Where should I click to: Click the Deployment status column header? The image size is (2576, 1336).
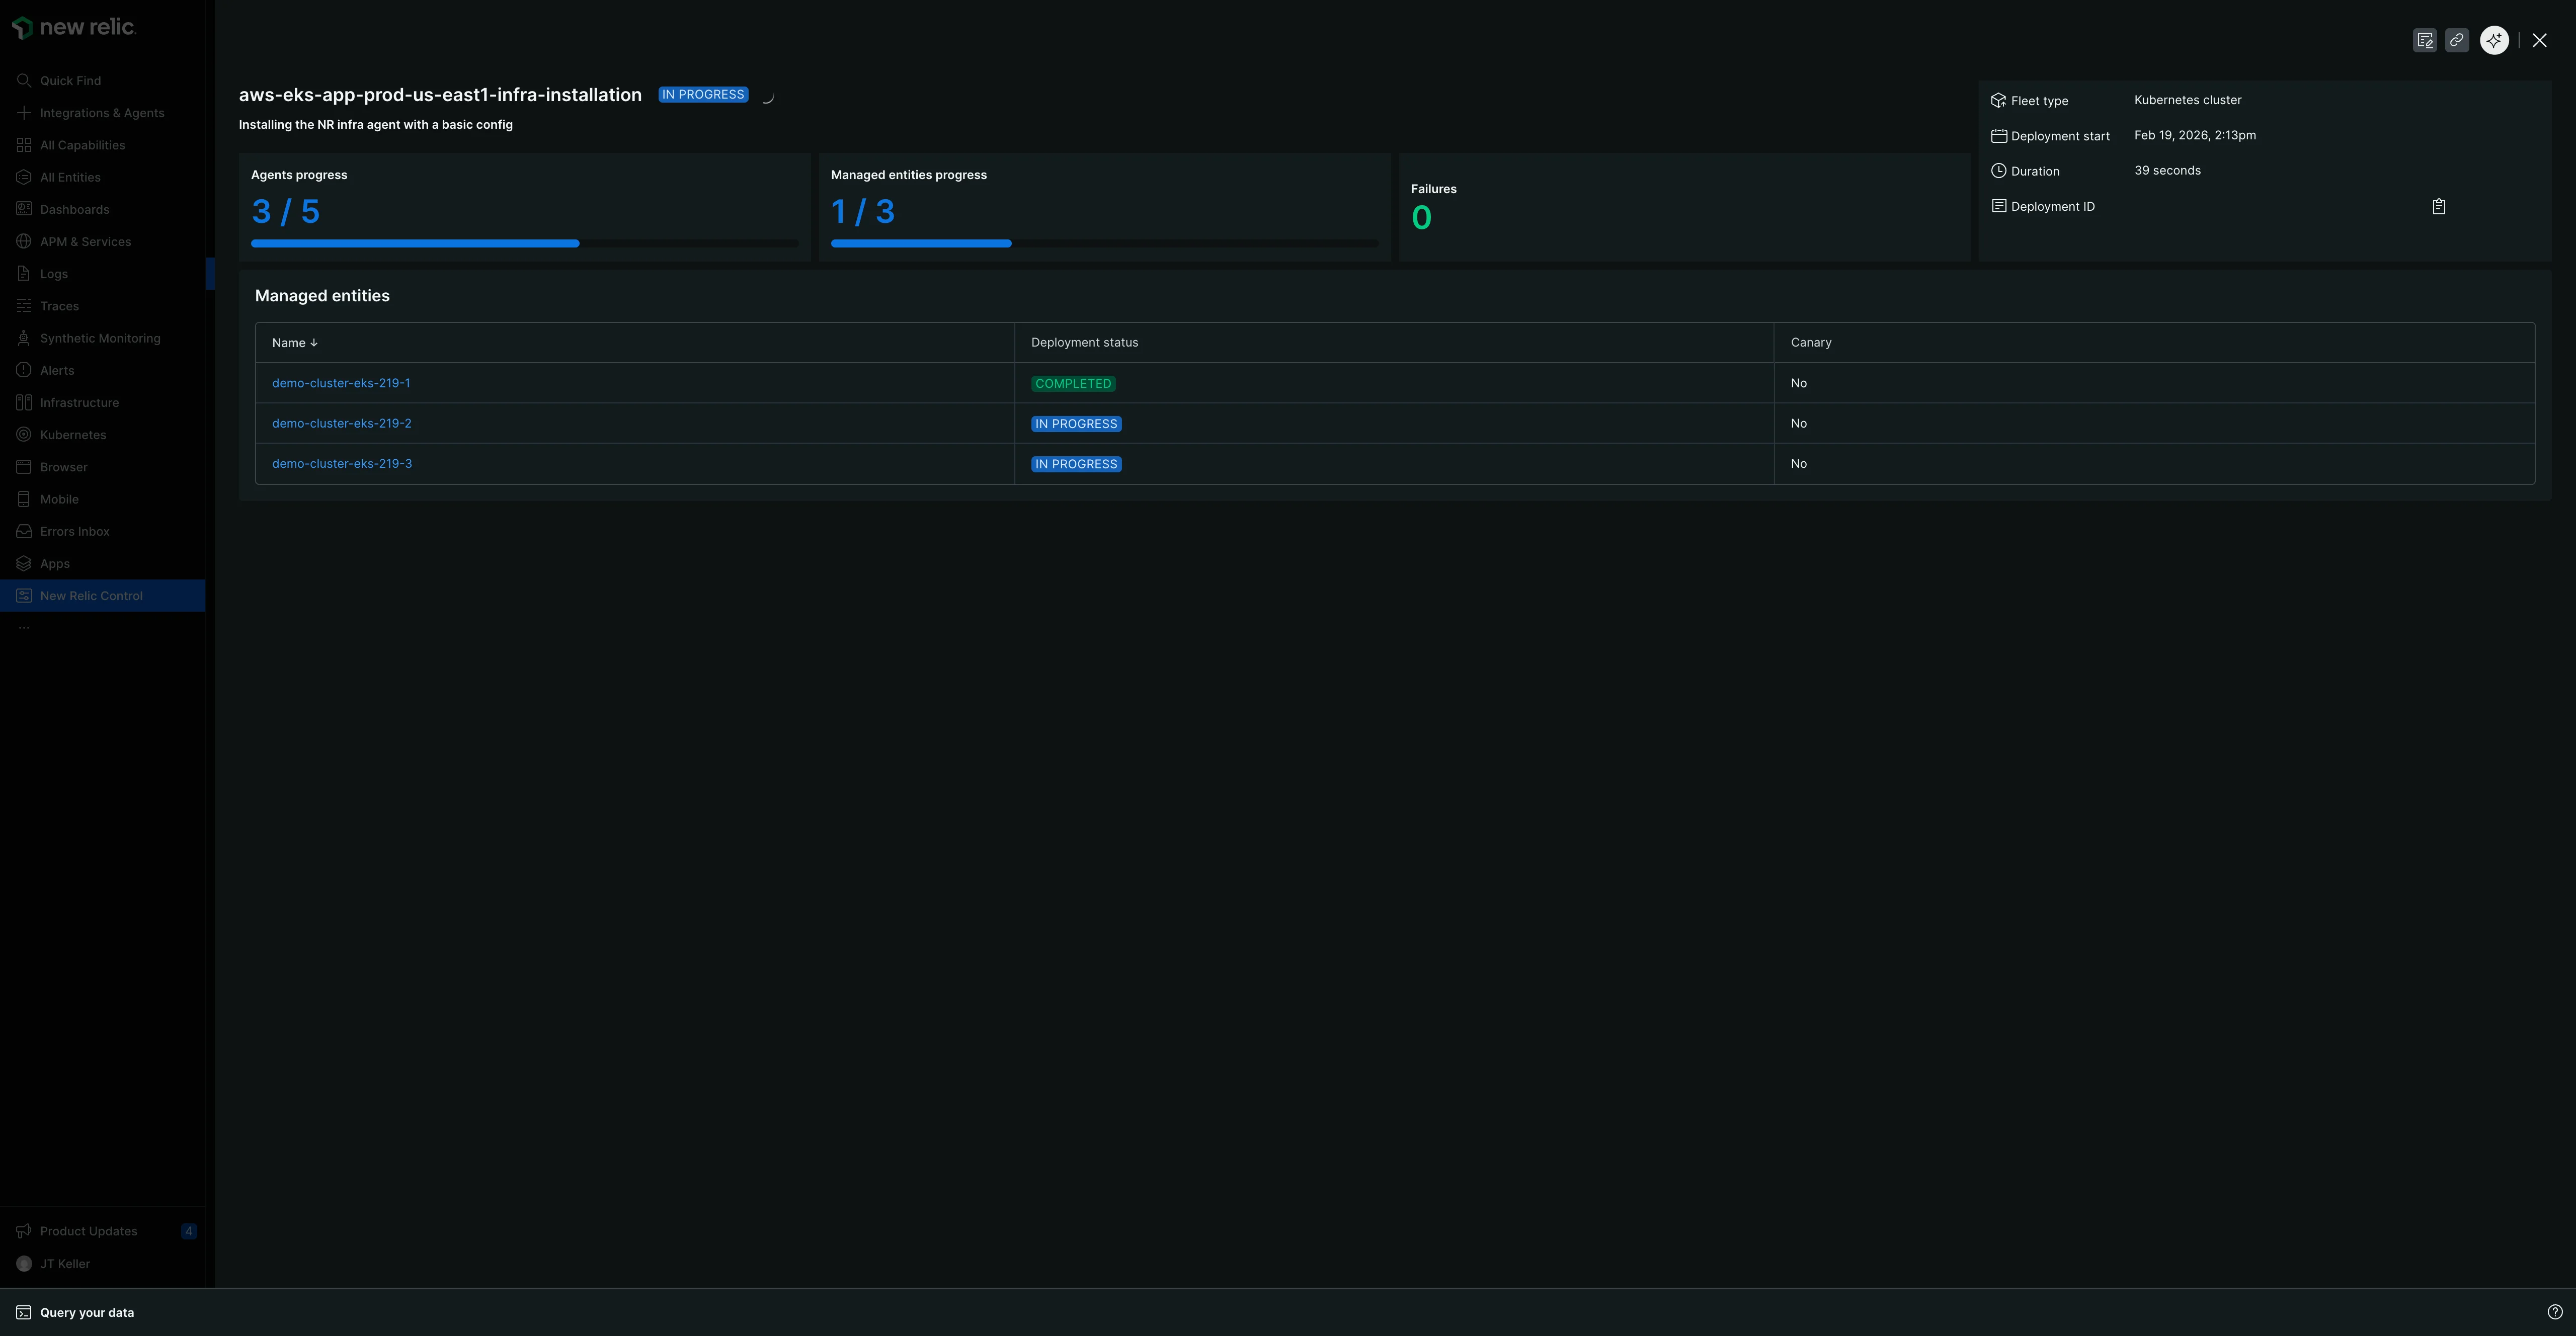pyautogui.click(x=1084, y=343)
